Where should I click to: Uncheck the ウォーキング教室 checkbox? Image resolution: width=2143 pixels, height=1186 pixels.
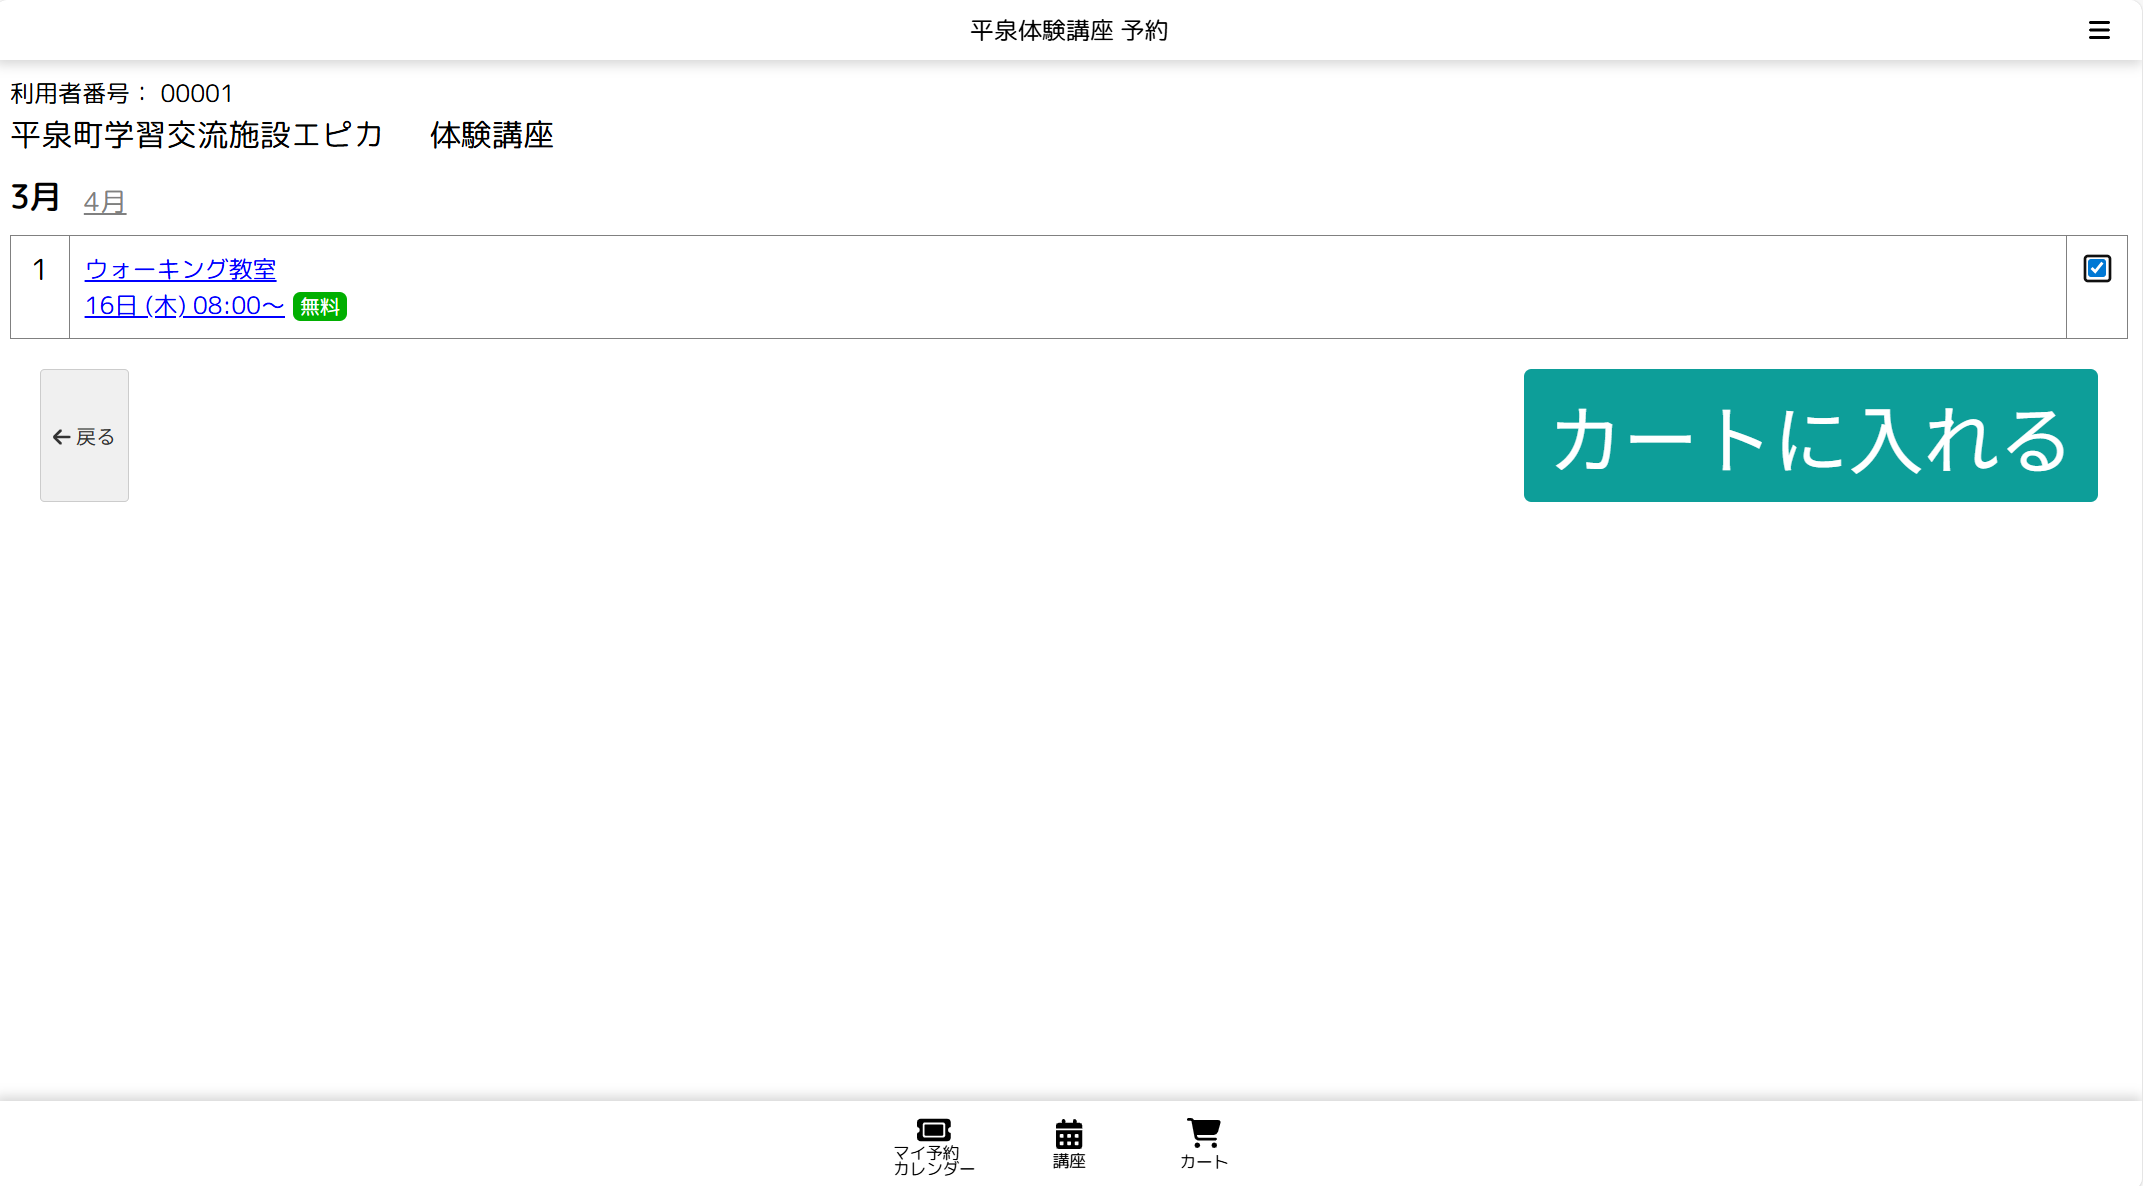tap(2096, 269)
